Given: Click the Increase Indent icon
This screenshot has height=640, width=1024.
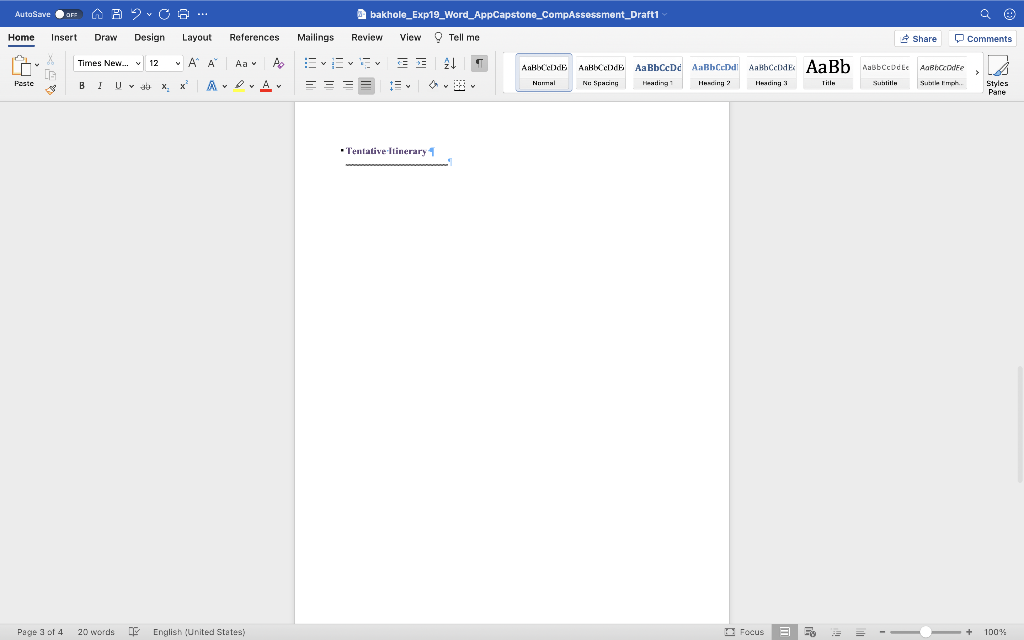Looking at the screenshot, I should 421,63.
